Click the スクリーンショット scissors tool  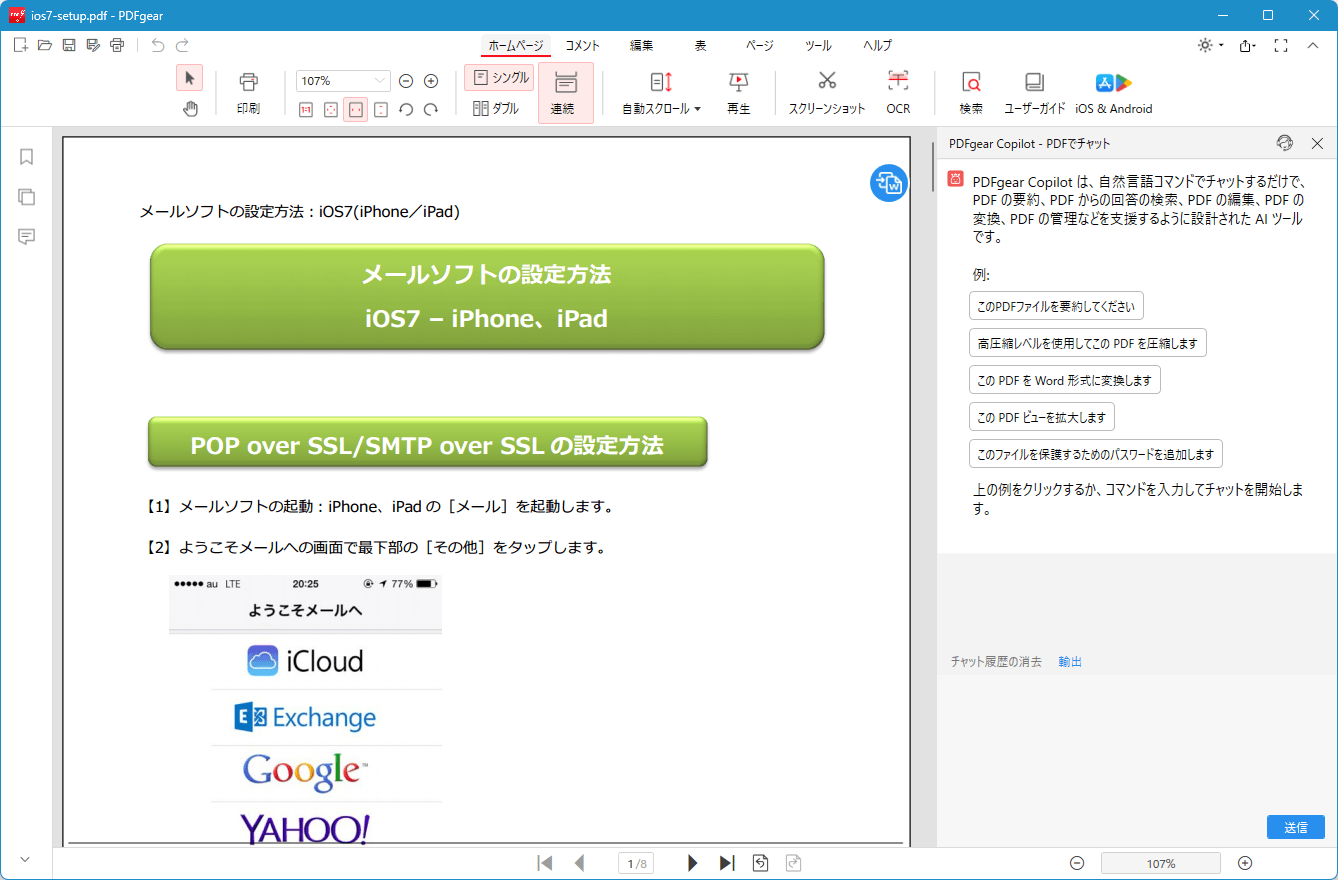coord(827,93)
